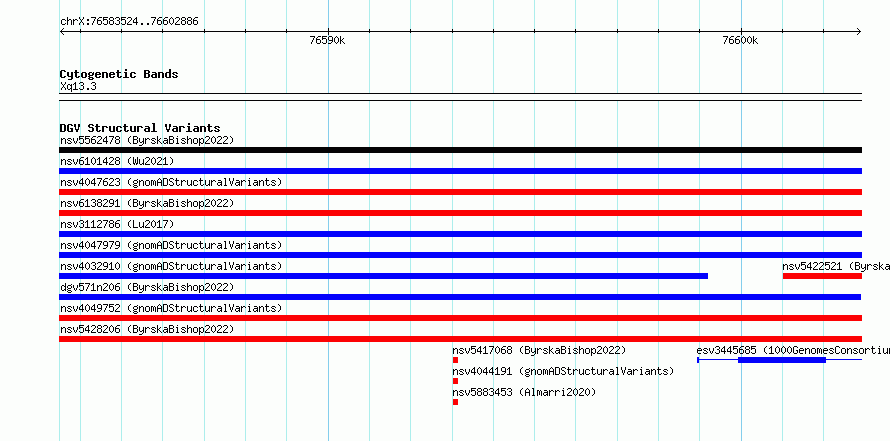Open the nsv4047979 gnomAD label
Screen dimensions: 890x441
pos(171,245)
